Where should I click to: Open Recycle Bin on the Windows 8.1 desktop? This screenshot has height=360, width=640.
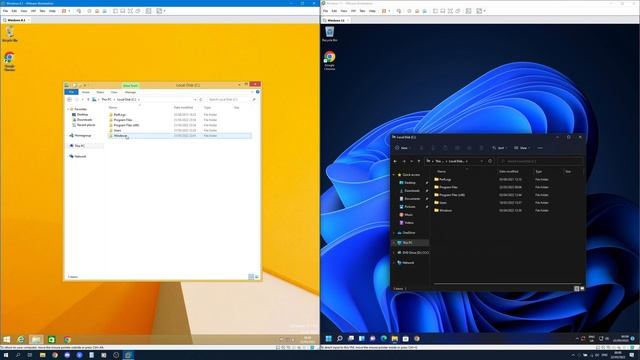tap(9, 33)
